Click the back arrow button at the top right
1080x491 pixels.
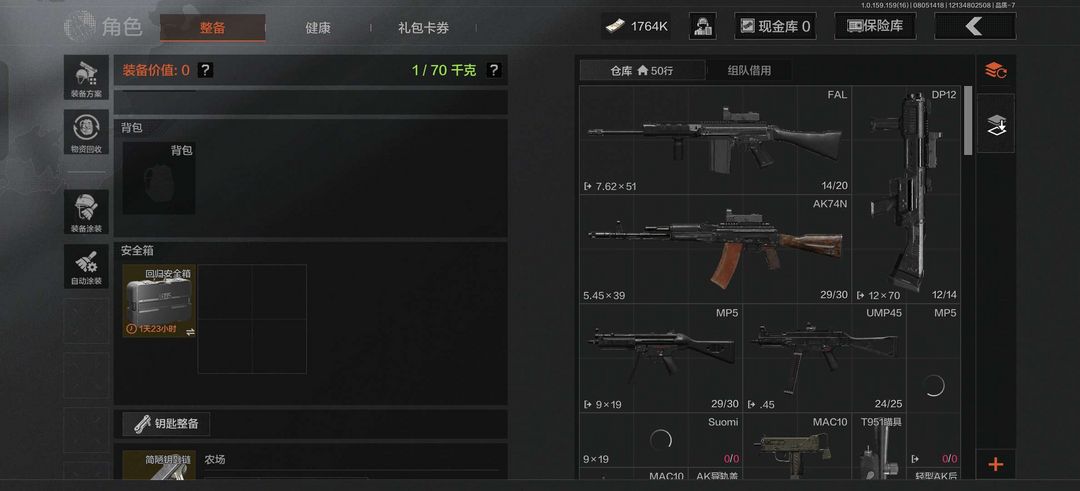tap(975, 26)
